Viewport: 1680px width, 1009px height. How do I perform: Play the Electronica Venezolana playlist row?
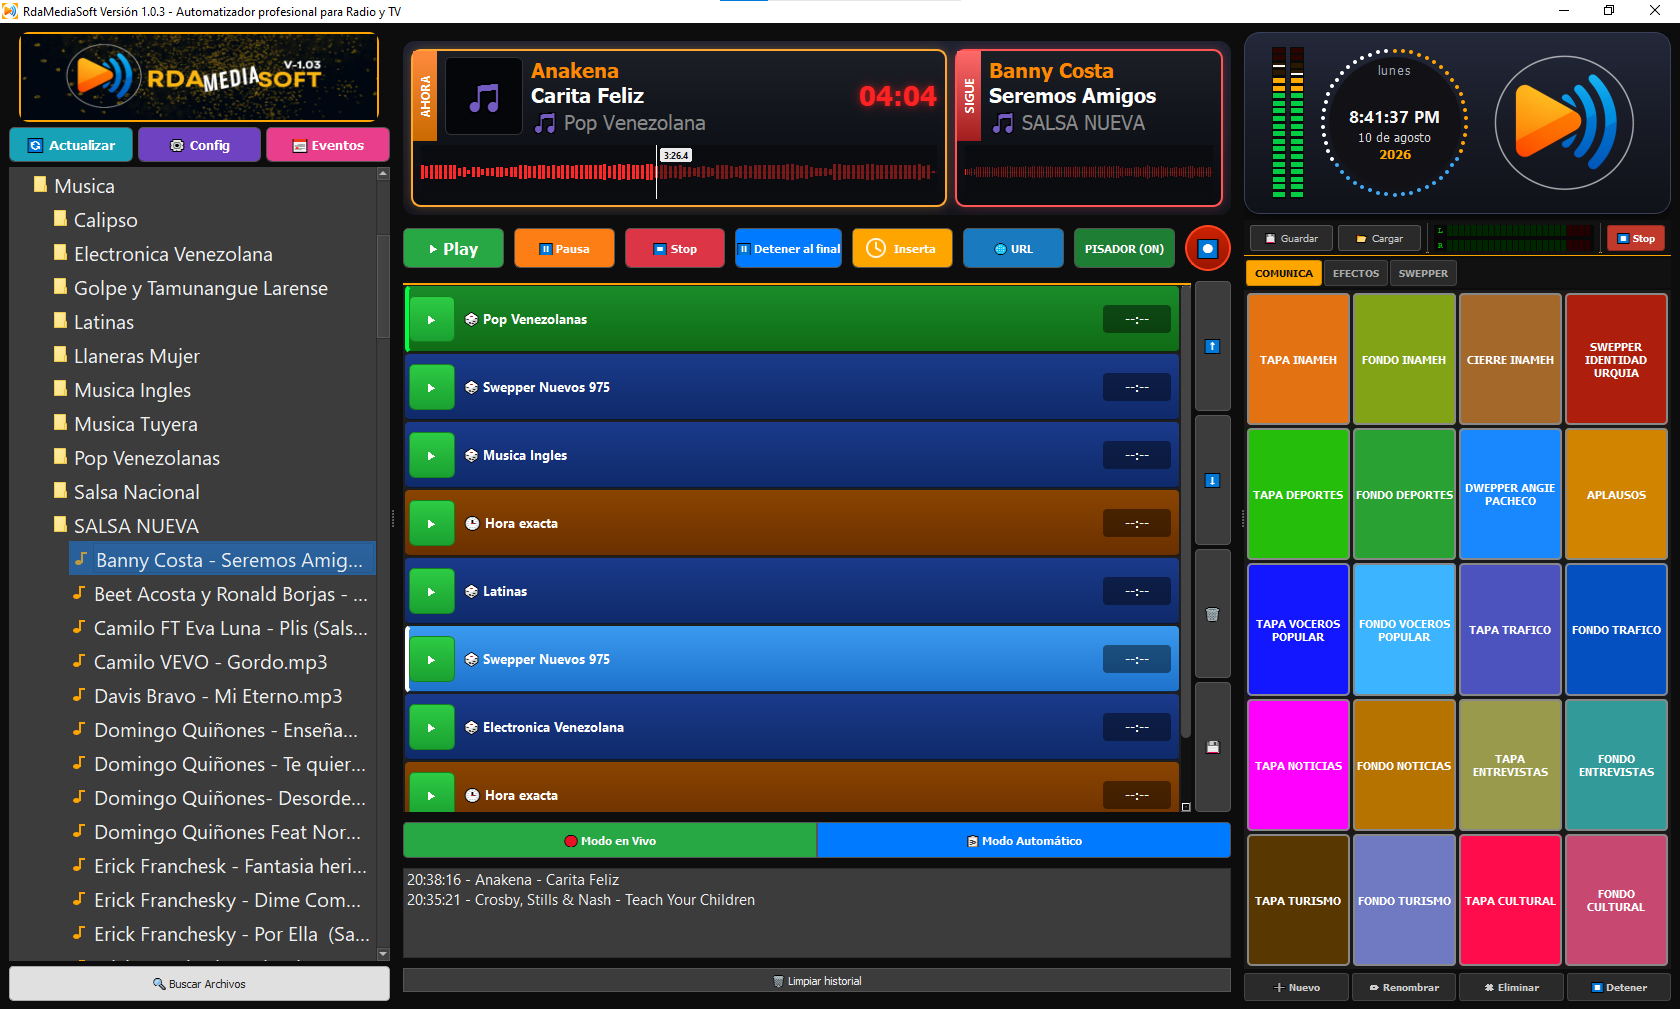[431, 728]
